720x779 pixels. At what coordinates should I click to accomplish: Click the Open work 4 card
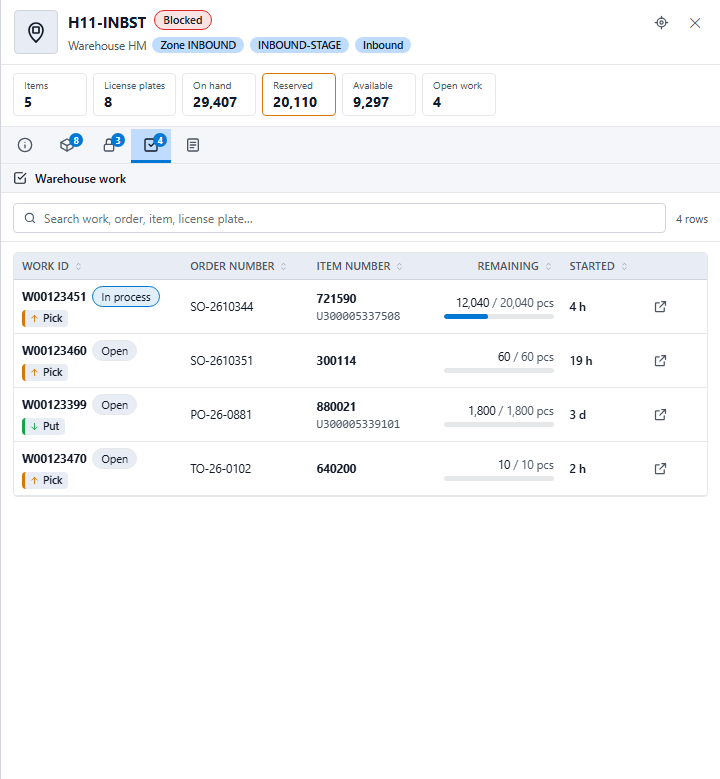[459, 94]
